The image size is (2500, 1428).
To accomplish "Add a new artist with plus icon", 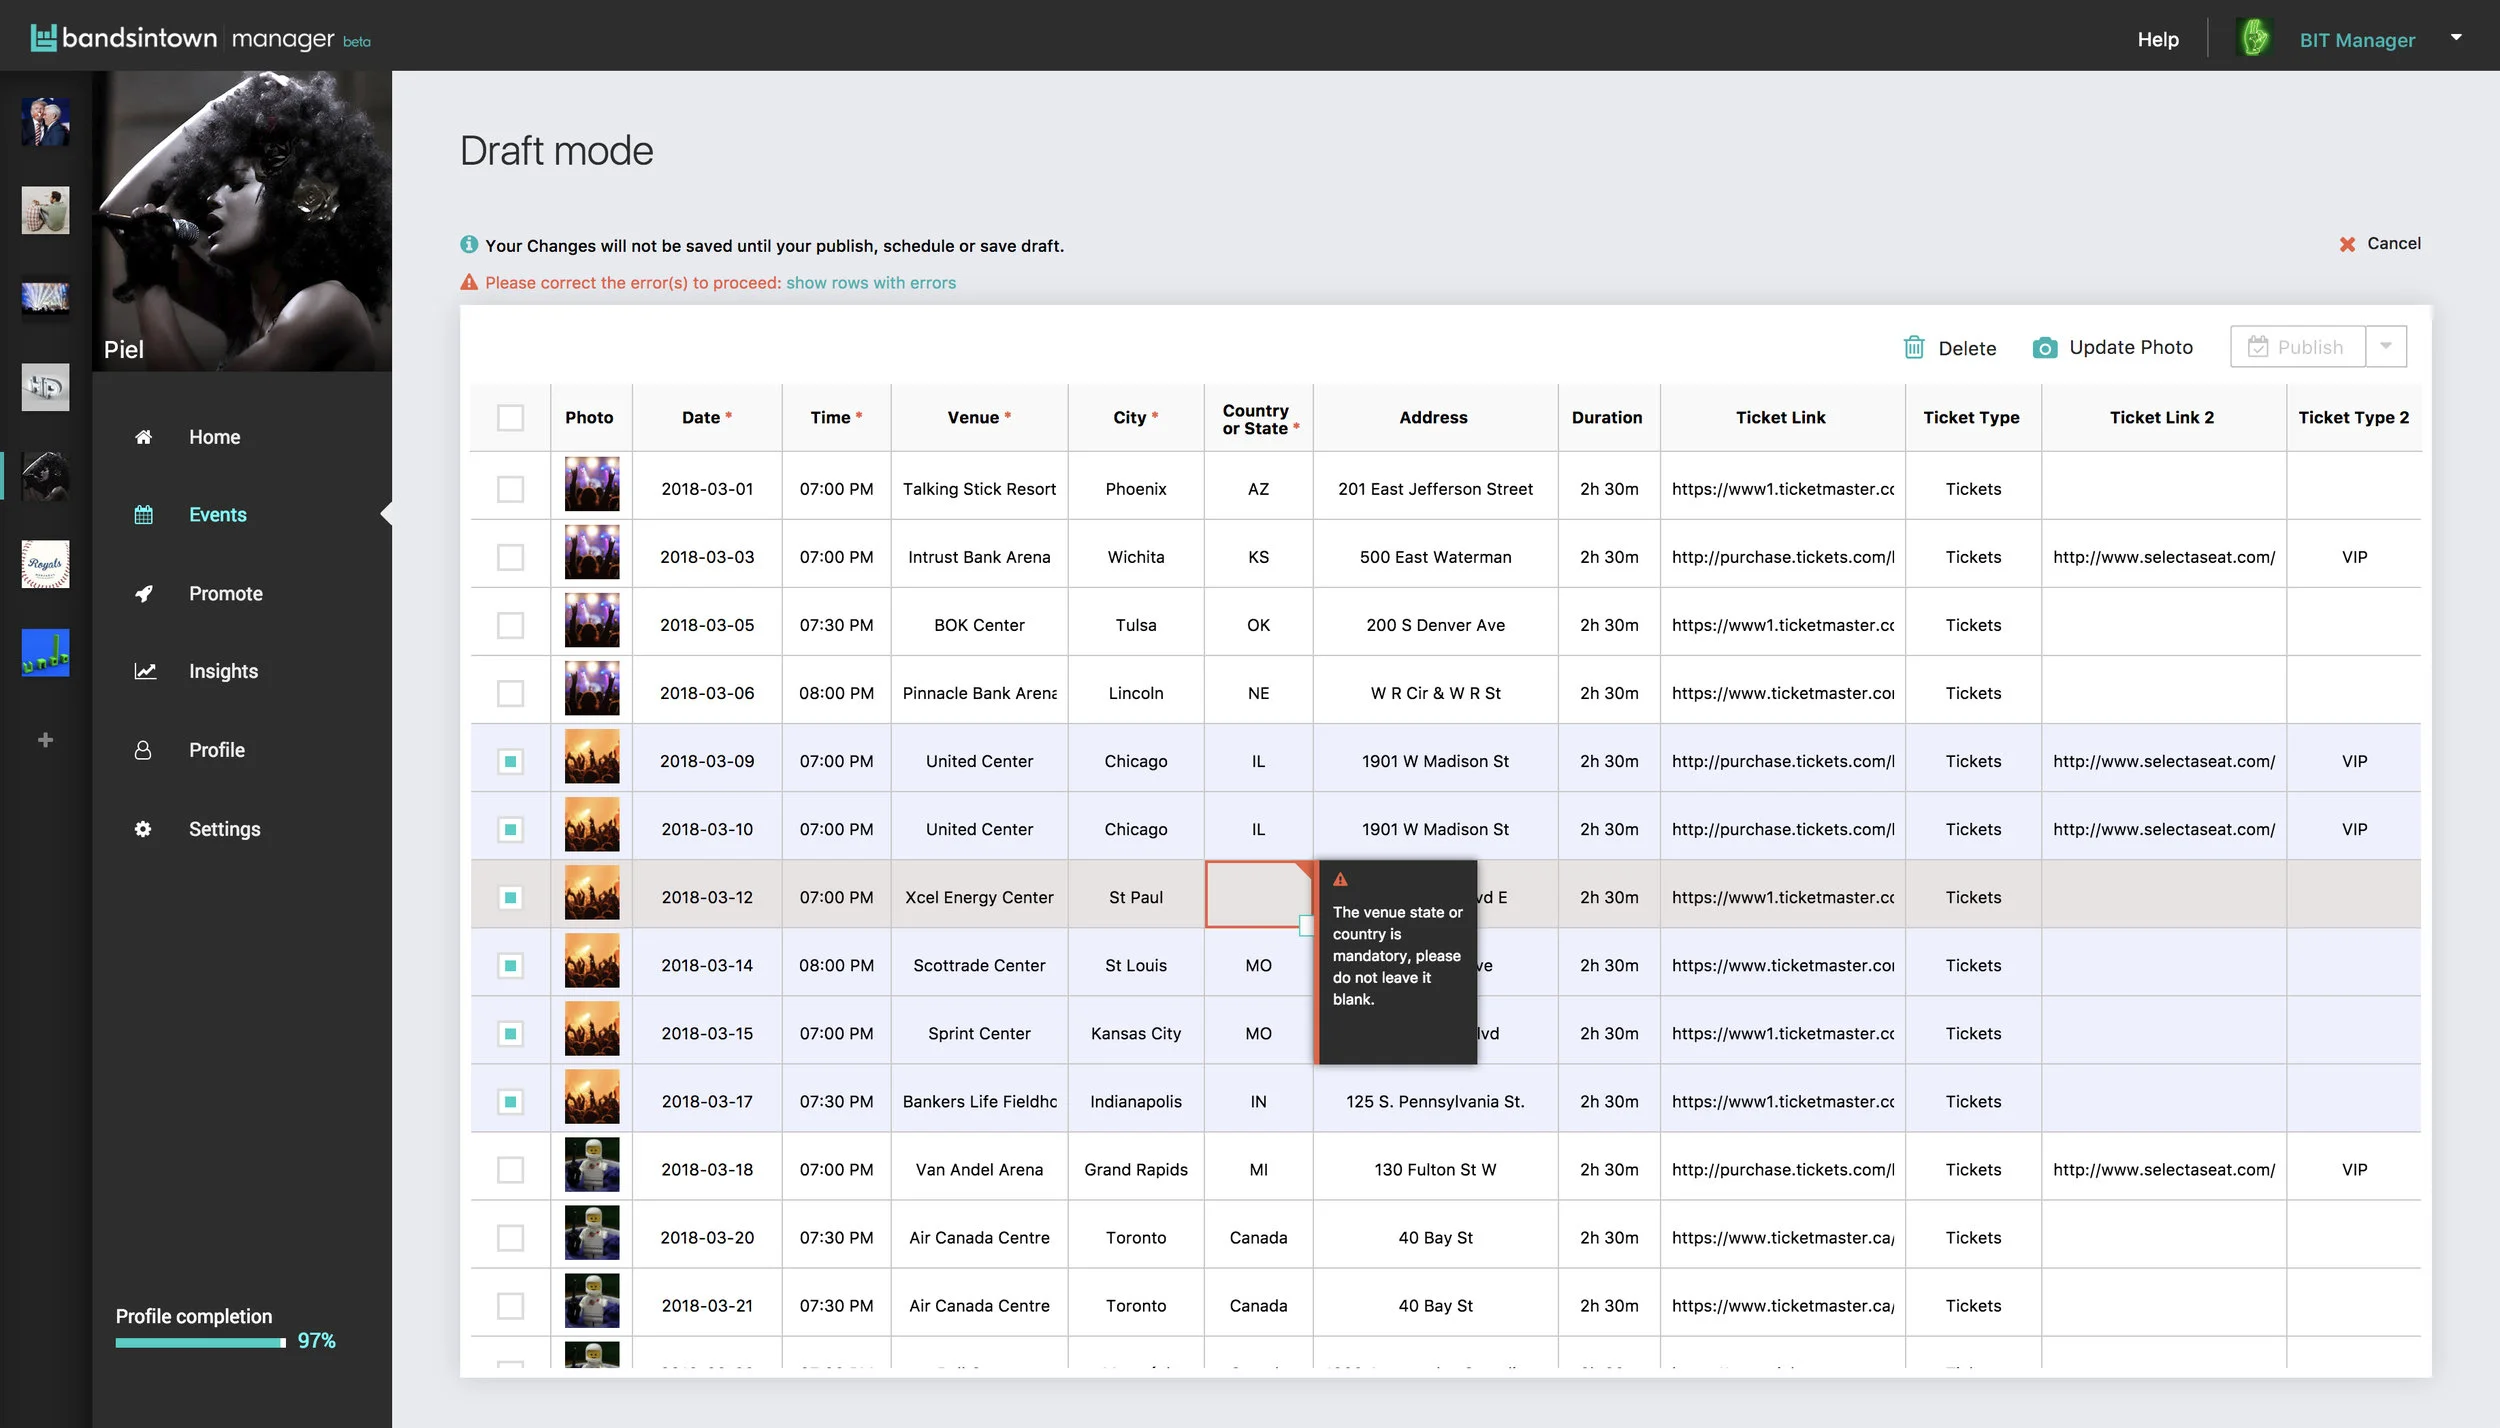I will pos(45,740).
